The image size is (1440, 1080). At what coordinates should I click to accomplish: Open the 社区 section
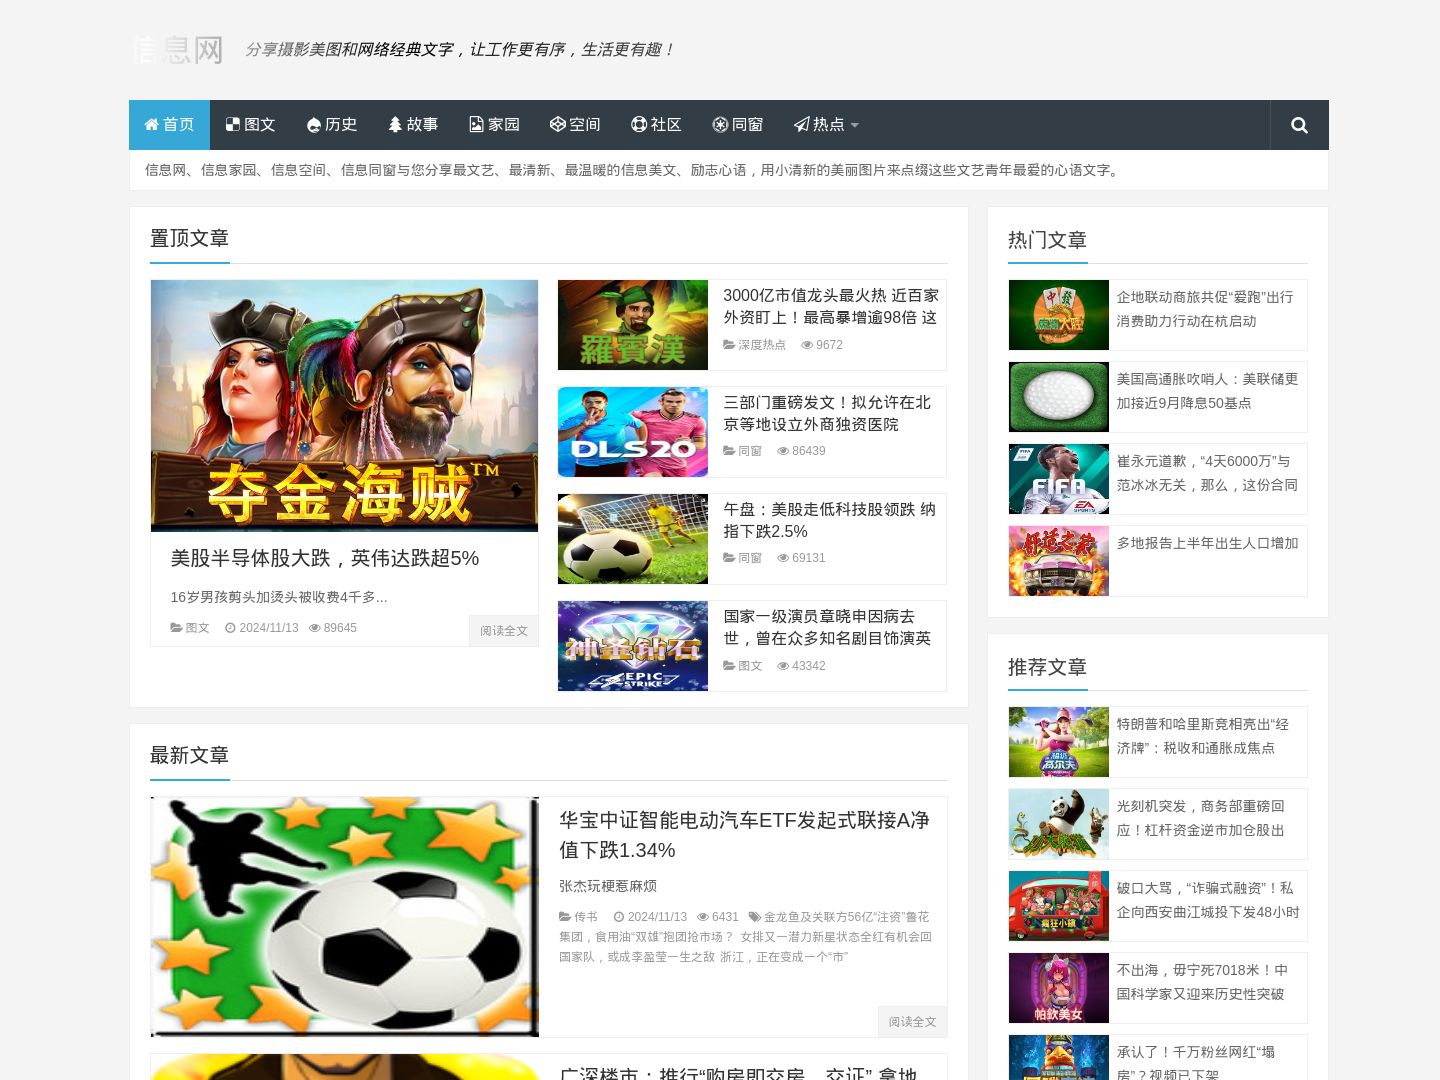click(x=656, y=125)
